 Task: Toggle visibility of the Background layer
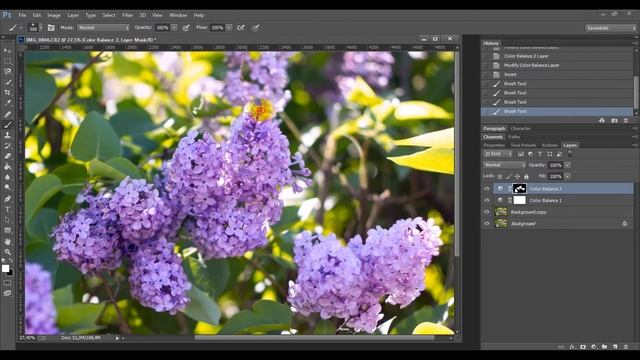pos(487,224)
